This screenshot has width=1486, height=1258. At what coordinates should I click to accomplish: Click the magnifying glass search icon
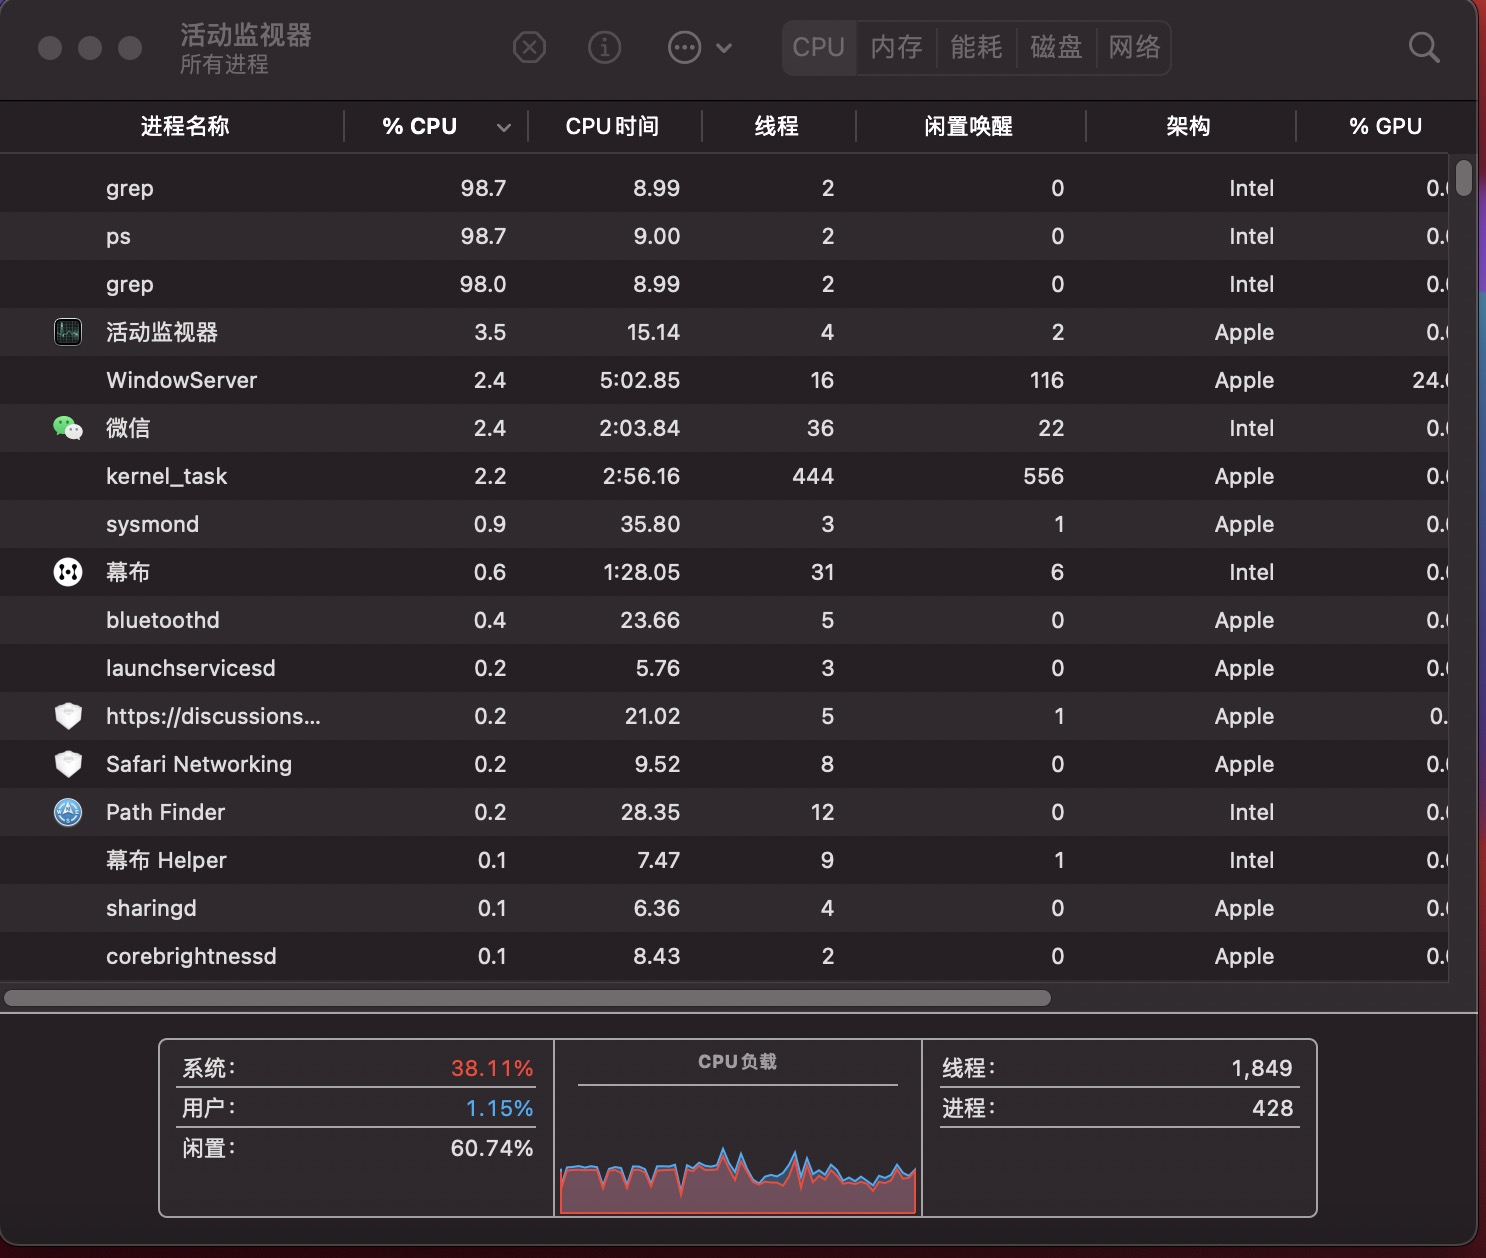[x=1423, y=47]
